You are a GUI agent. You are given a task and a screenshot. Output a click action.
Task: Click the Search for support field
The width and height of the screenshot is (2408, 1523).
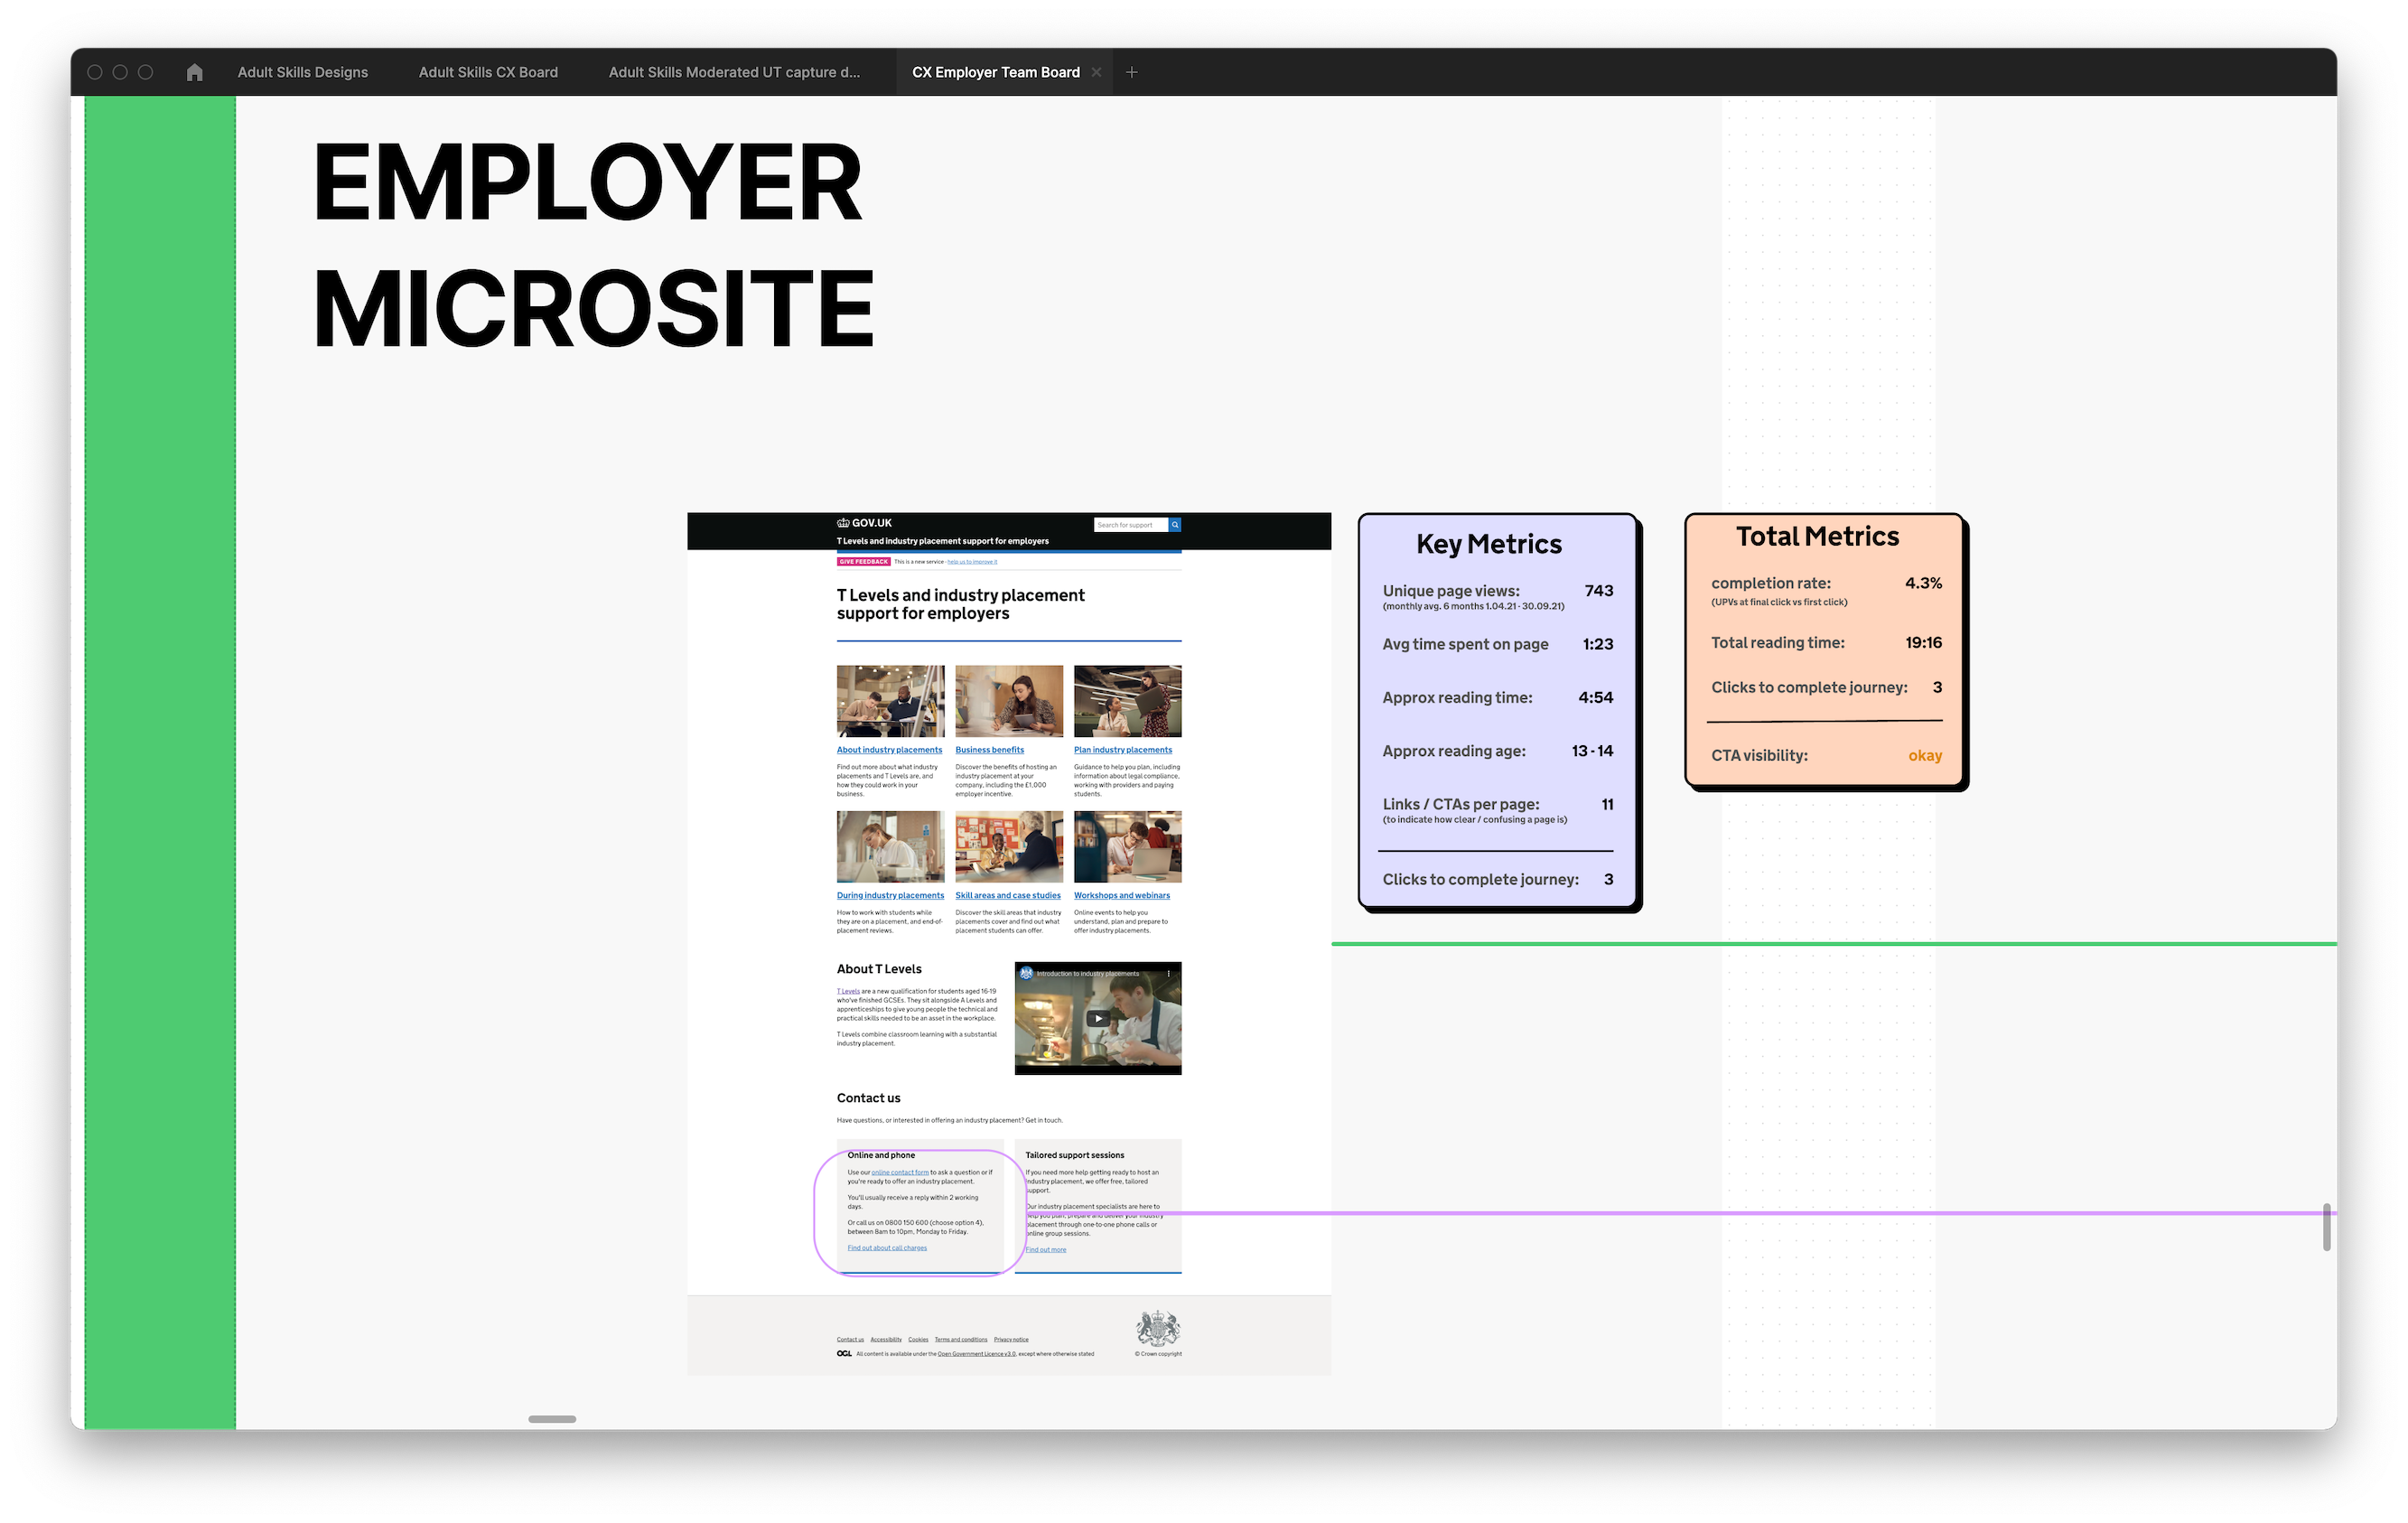click(1130, 525)
